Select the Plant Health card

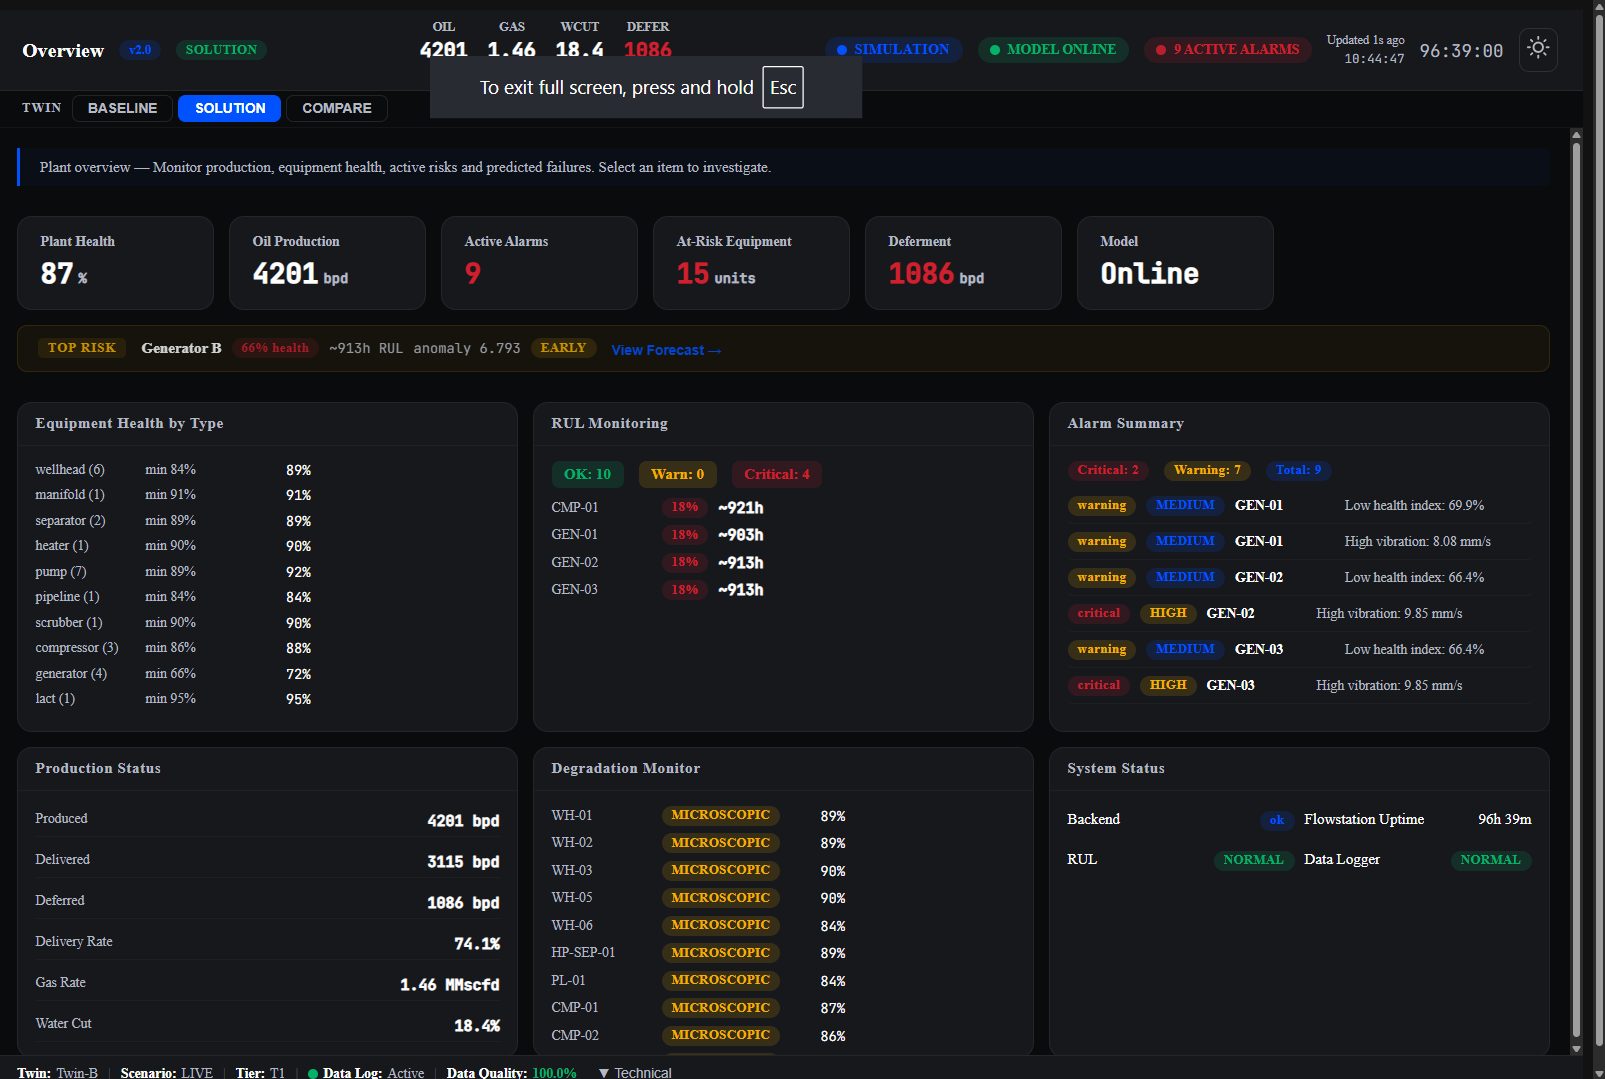tap(115, 263)
